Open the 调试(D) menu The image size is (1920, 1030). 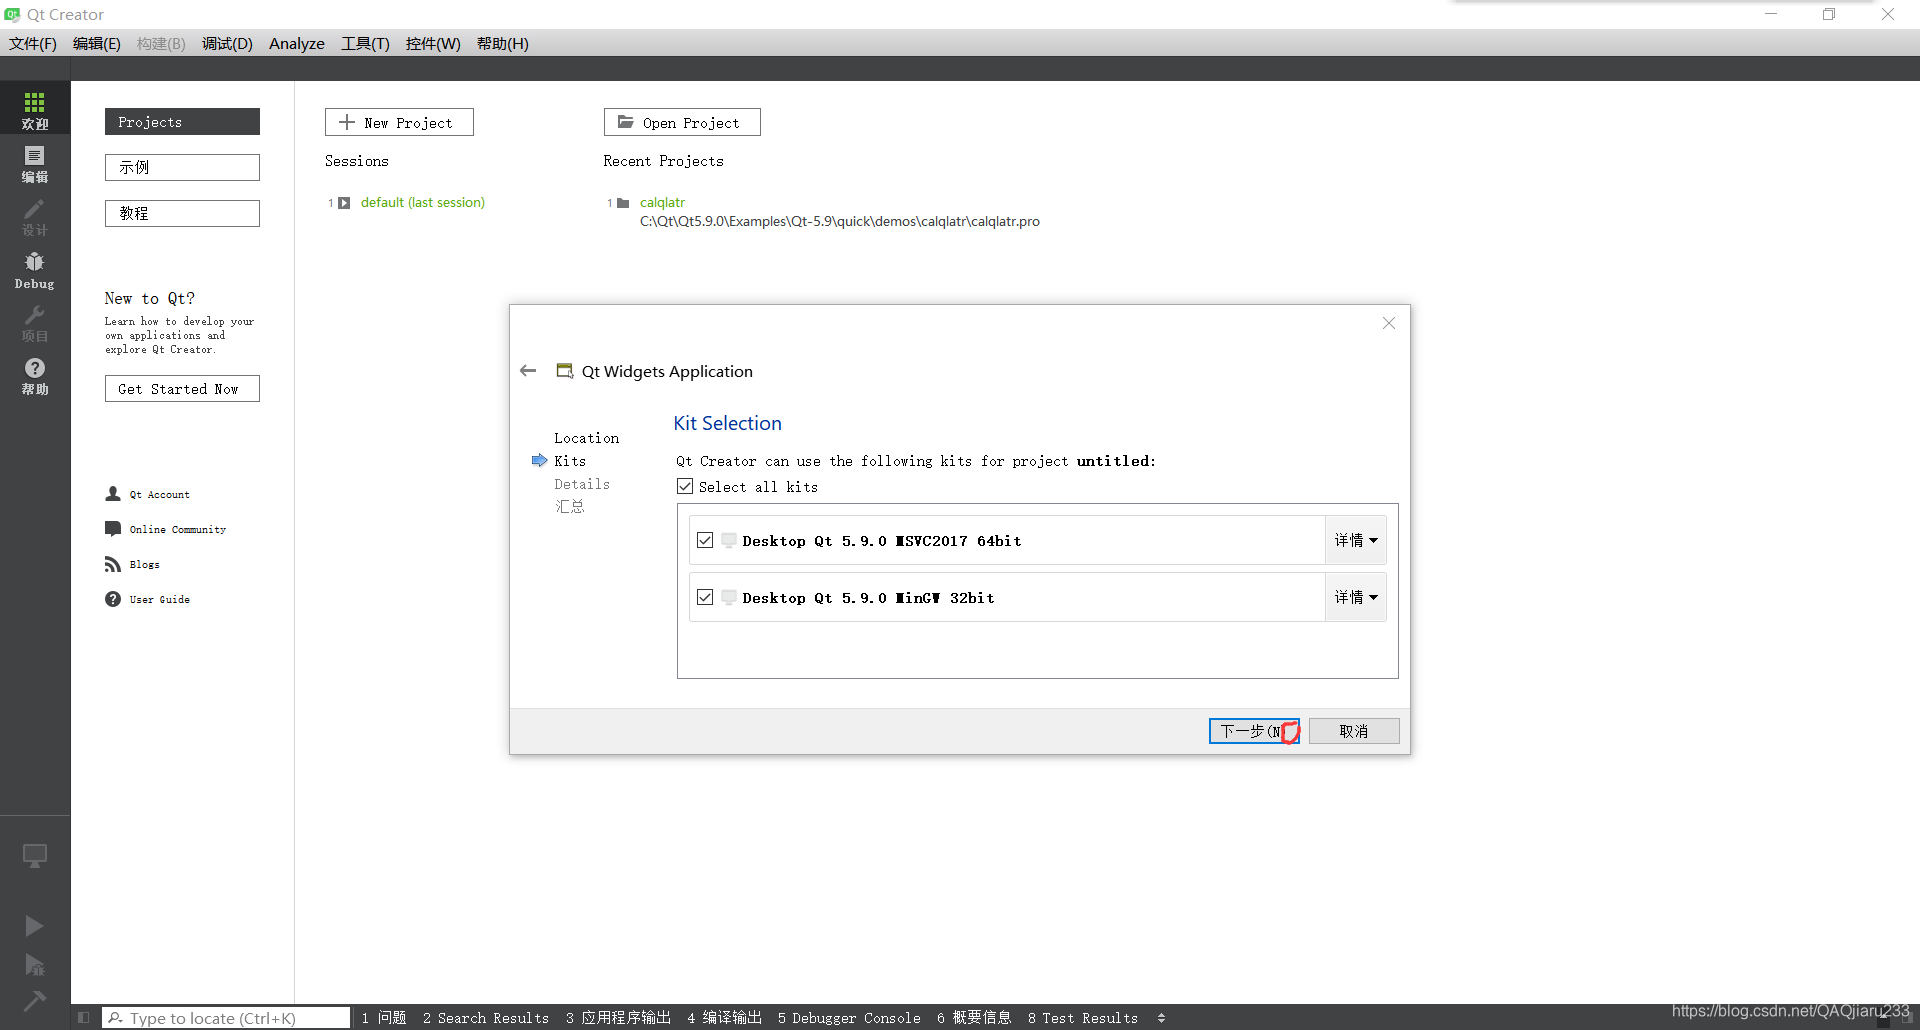pos(227,44)
